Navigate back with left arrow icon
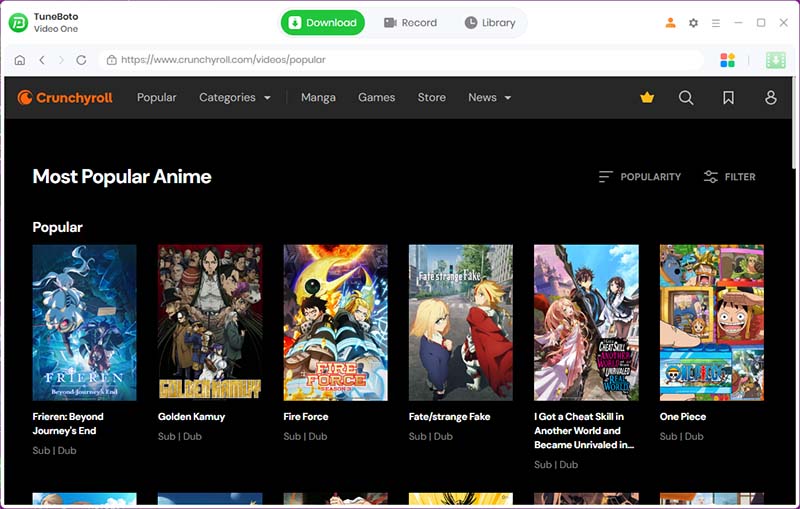Viewport: 800px width, 509px height. pyautogui.click(x=42, y=60)
